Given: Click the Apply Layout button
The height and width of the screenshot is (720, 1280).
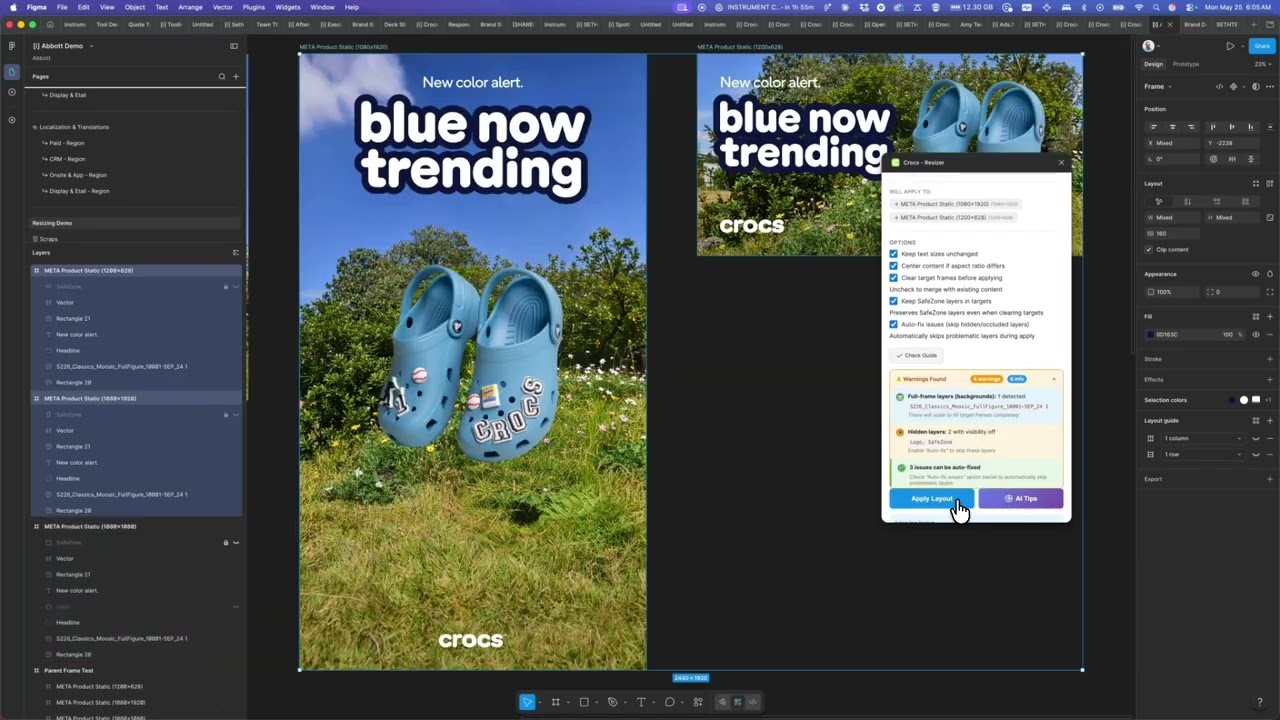Looking at the screenshot, I should click(x=931, y=498).
